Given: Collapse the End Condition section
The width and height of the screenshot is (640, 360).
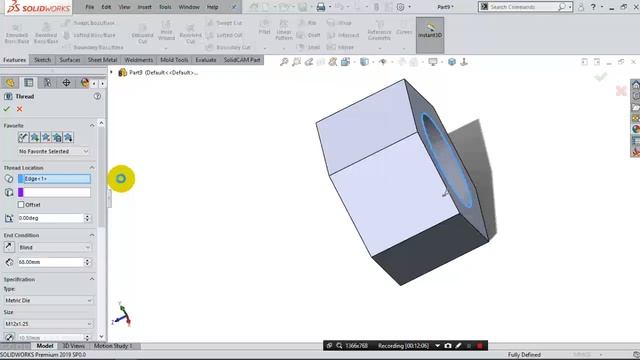Looking at the screenshot, I should click(x=92, y=235).
